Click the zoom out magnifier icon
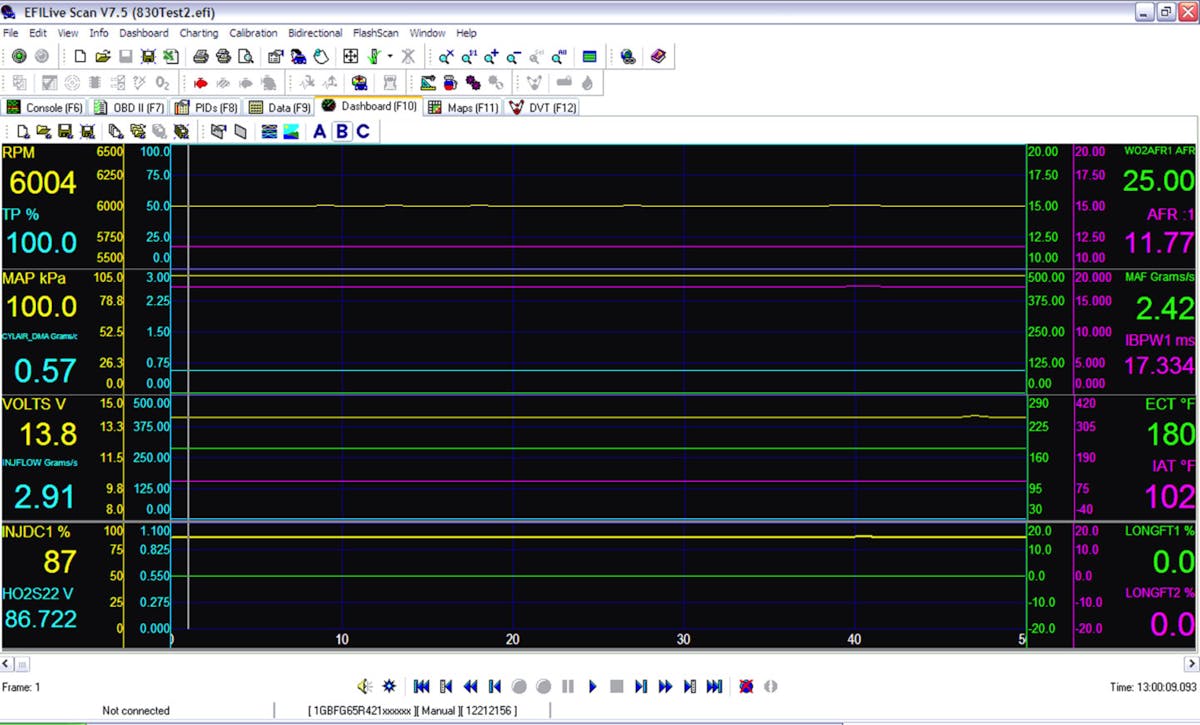 (513, 57)
